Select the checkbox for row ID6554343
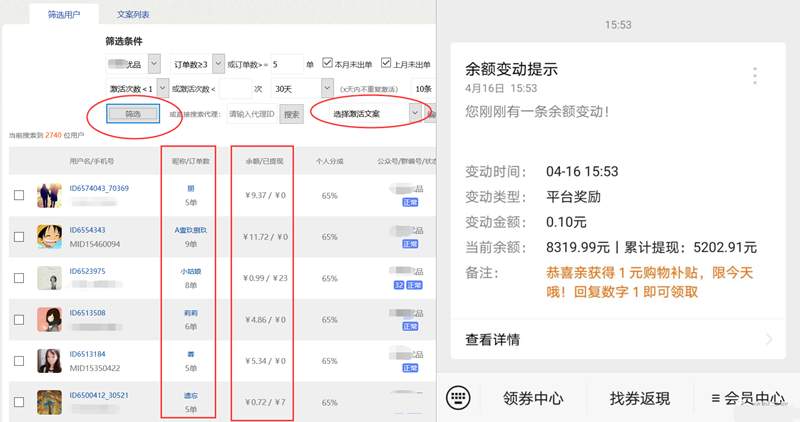The height and width of the screenshot is (422, 800). click(x=19, y=237)
